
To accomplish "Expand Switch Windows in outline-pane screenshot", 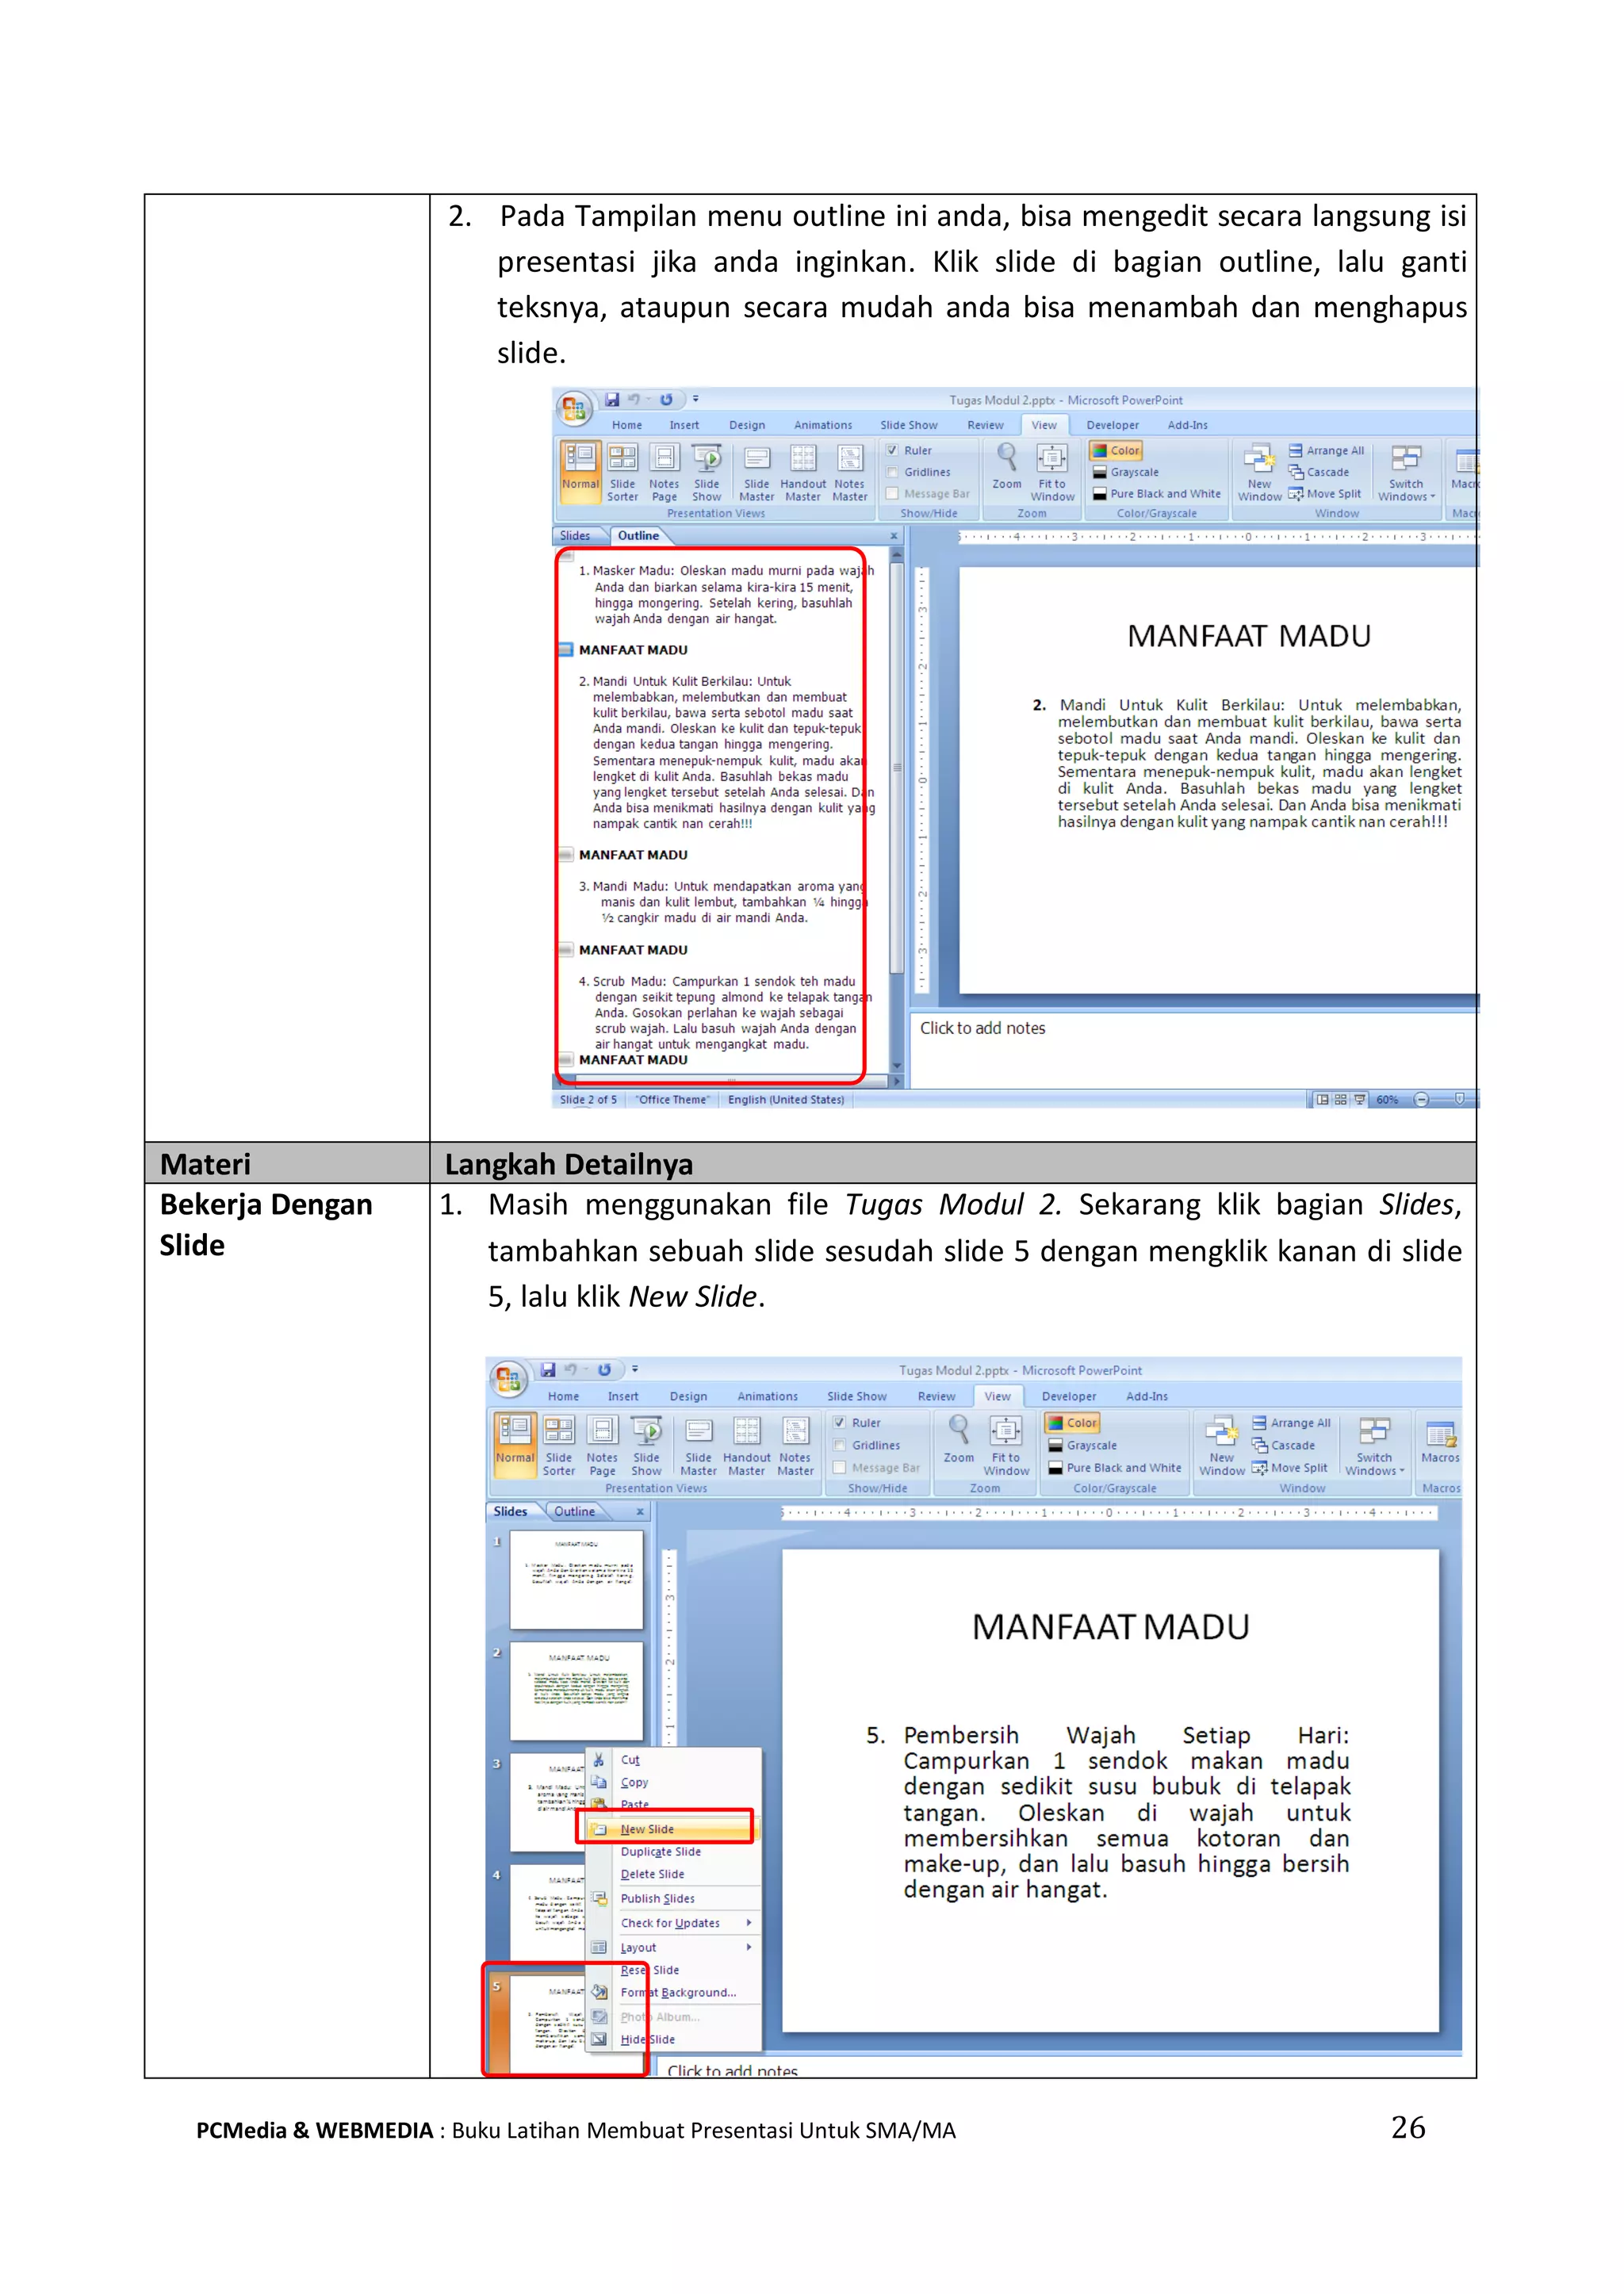I will (x=1406, y=472).
